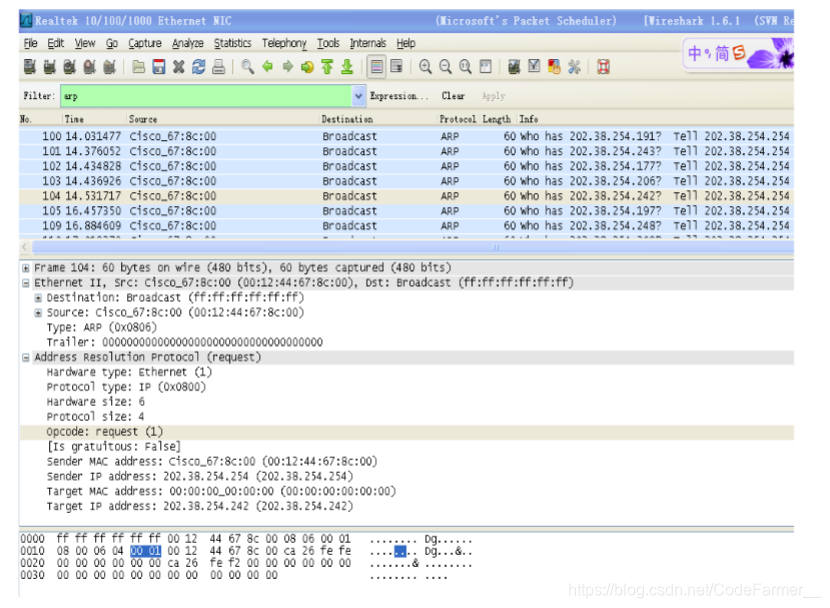
Task: Close the capture file X icon
Action: 179,67
